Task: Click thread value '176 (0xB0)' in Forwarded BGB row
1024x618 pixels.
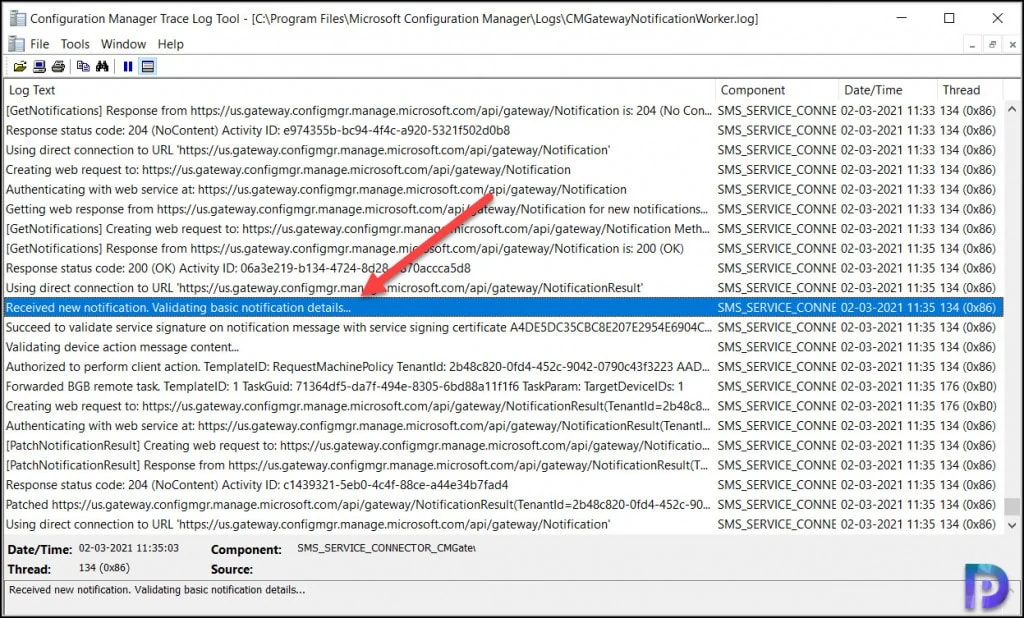Action: (968, 386)
